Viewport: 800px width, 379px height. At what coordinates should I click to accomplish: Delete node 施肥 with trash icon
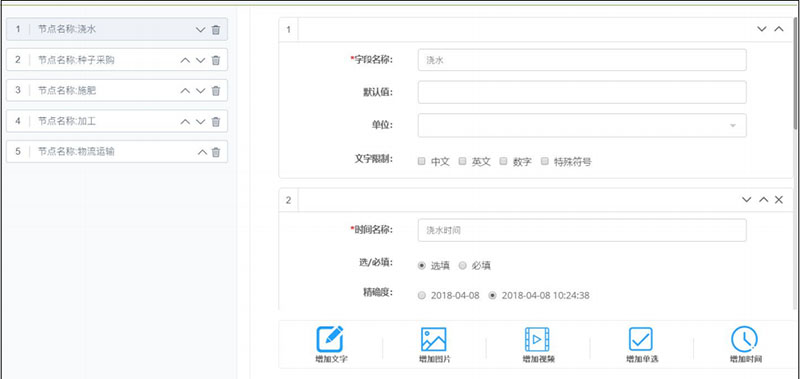pyautogui.click(x=216, y=91)
